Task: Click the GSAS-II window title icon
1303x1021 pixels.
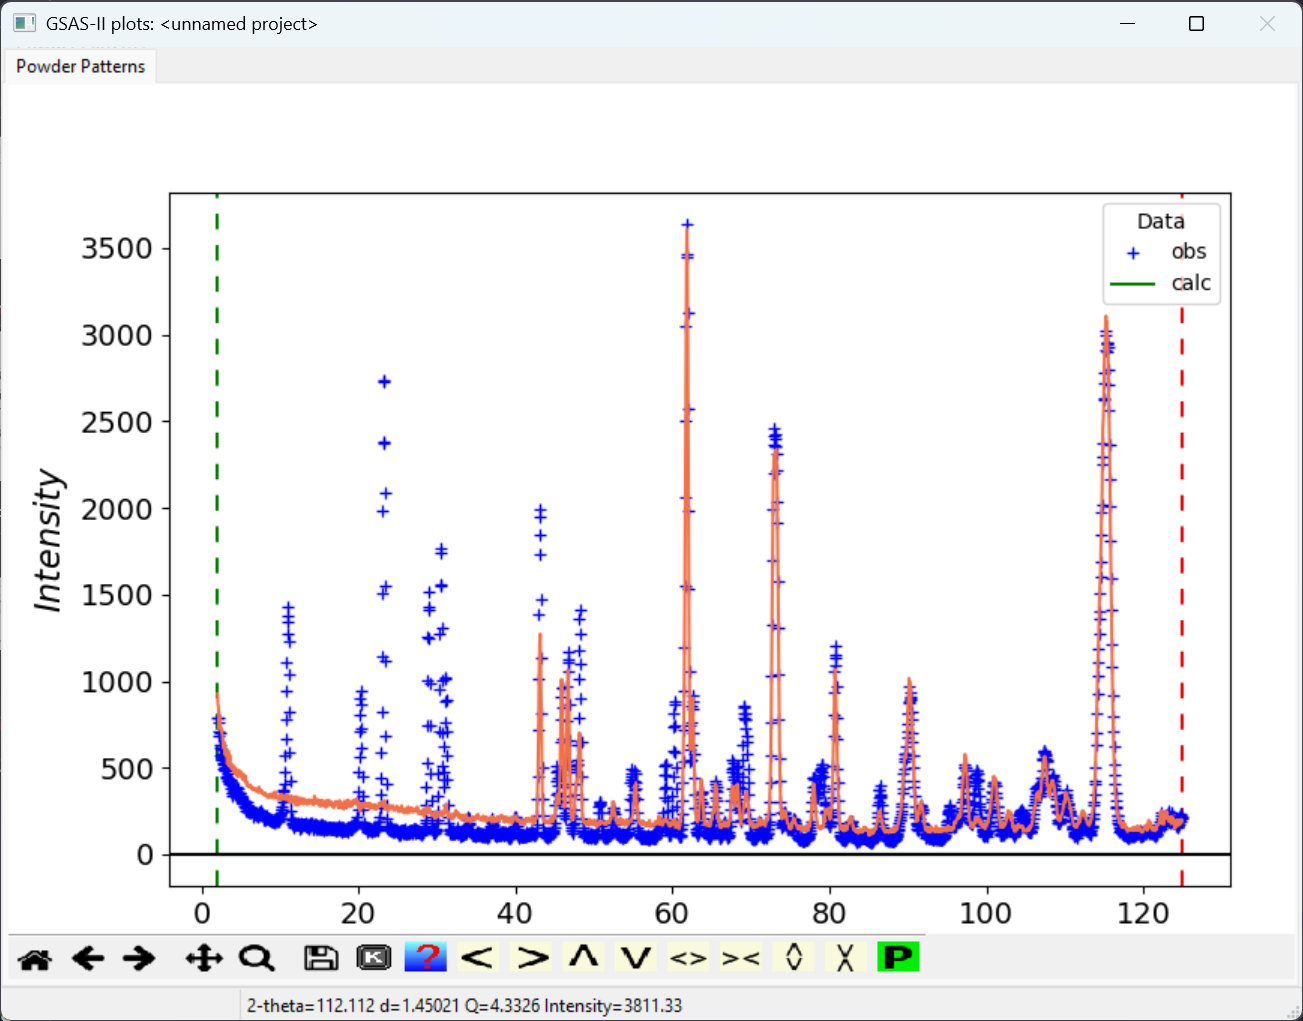Action: pyautogui.click(x=25, y=23)
